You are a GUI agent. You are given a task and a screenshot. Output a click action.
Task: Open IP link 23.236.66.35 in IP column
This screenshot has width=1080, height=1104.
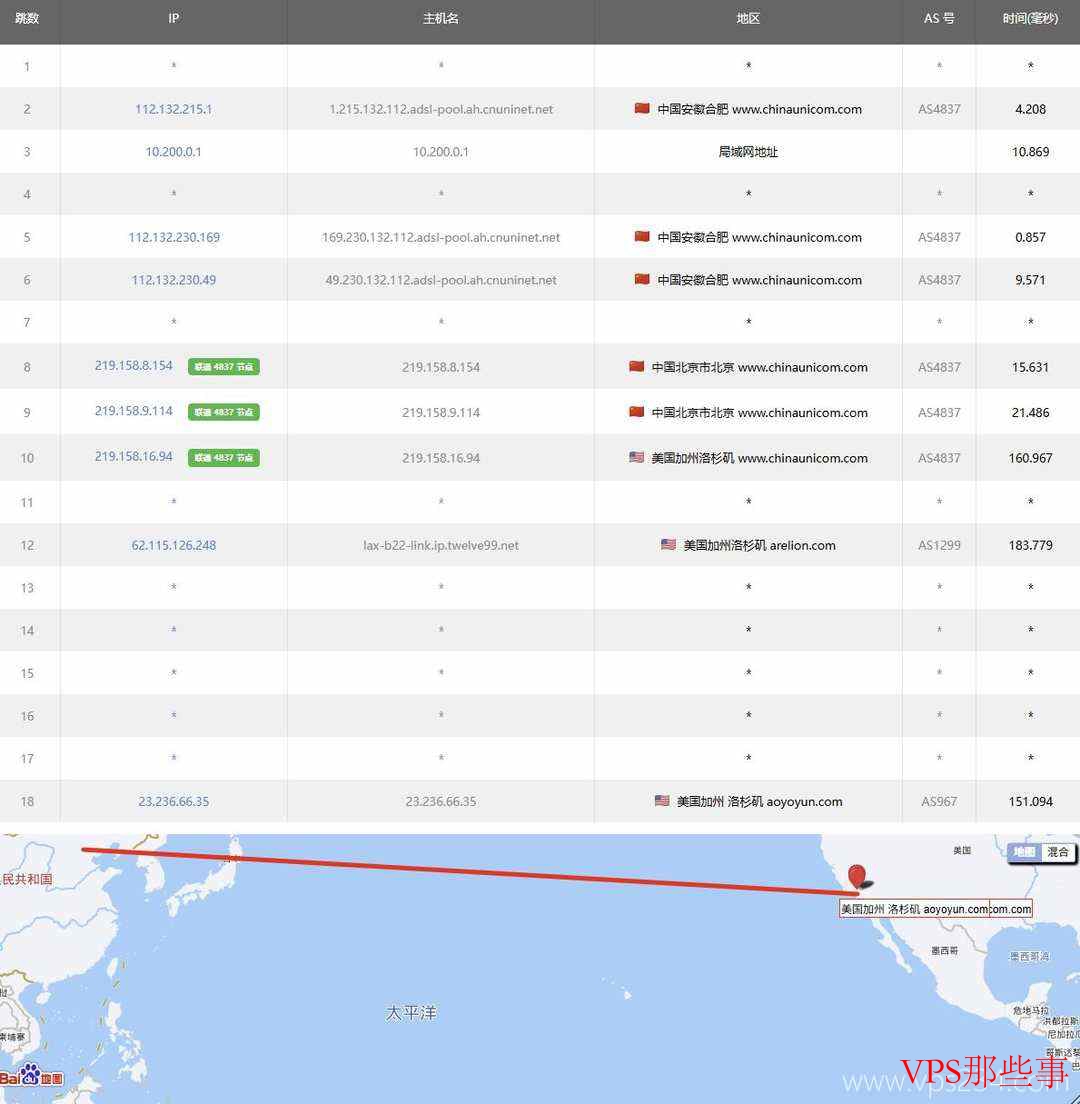pyautogui.click(x=174, y=801)
